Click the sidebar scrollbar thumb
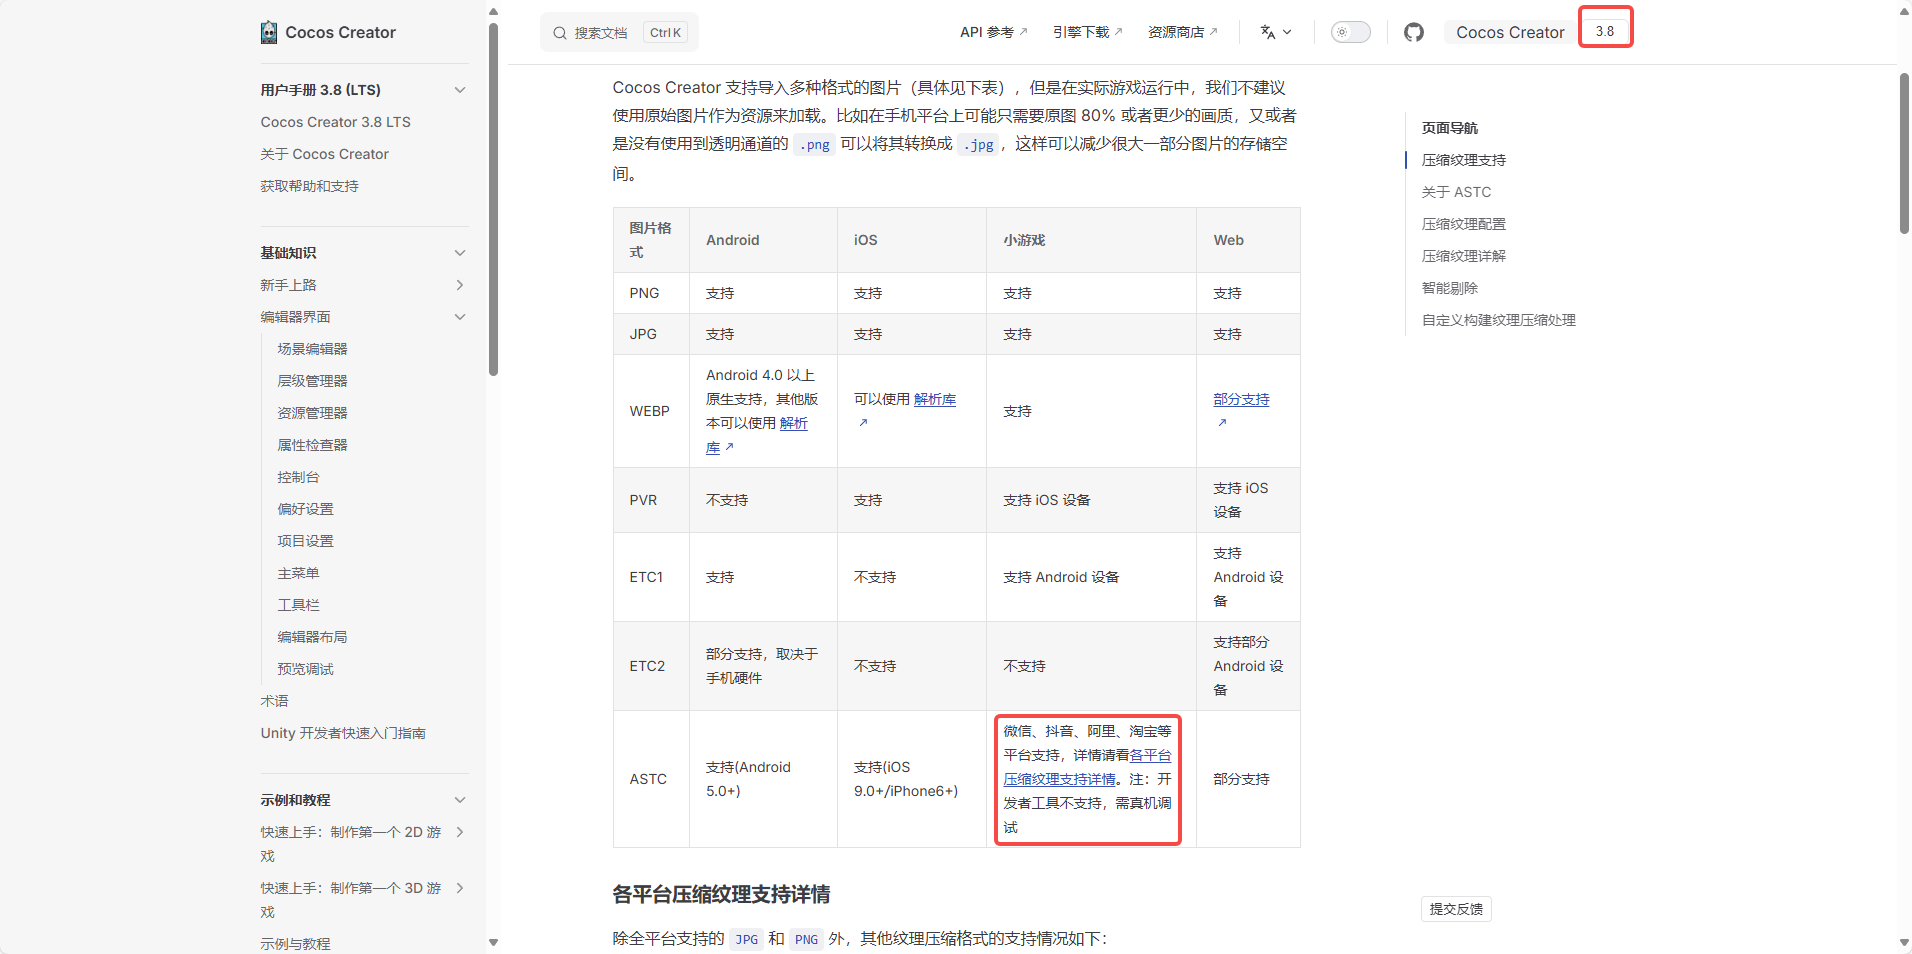 493,200
